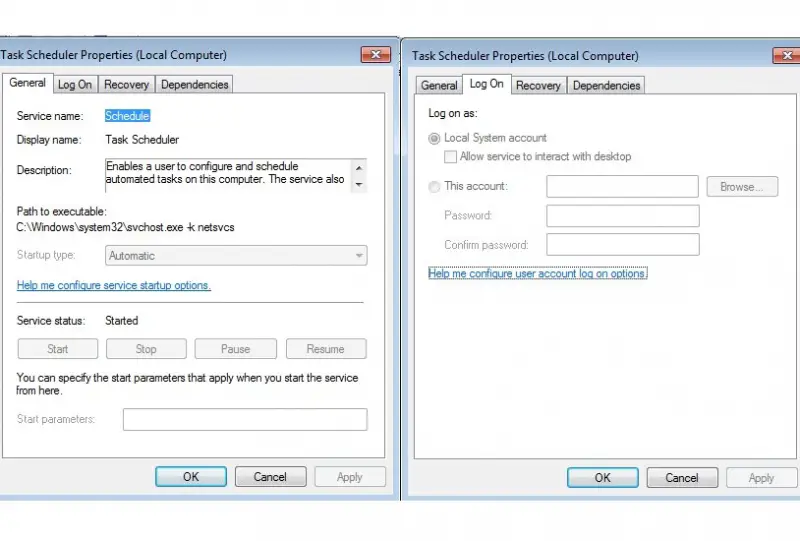Click the Start service button
Viewport: 800px width, 541px height.
coord(58,349)
